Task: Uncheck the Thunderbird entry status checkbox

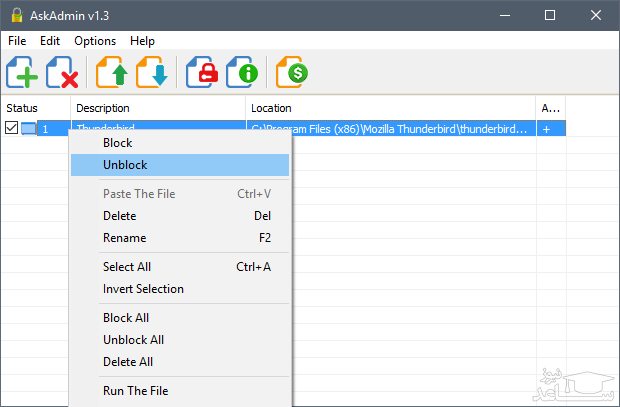Action: (x=11, y=128)
